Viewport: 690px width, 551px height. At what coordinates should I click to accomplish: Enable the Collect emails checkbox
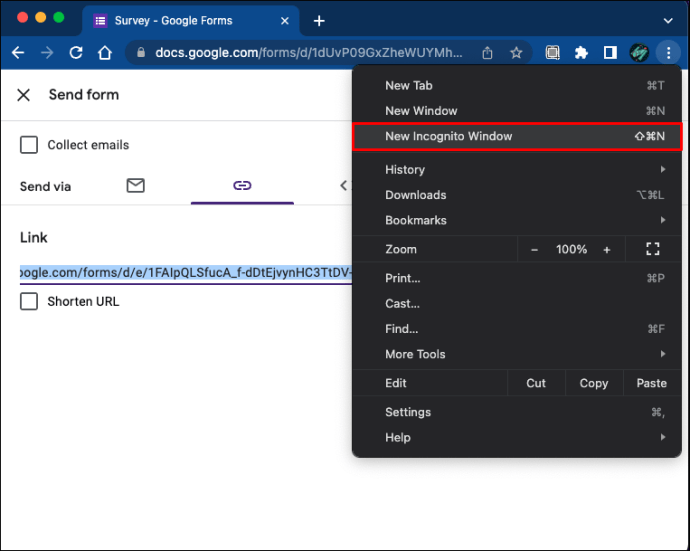pos(30,145)
